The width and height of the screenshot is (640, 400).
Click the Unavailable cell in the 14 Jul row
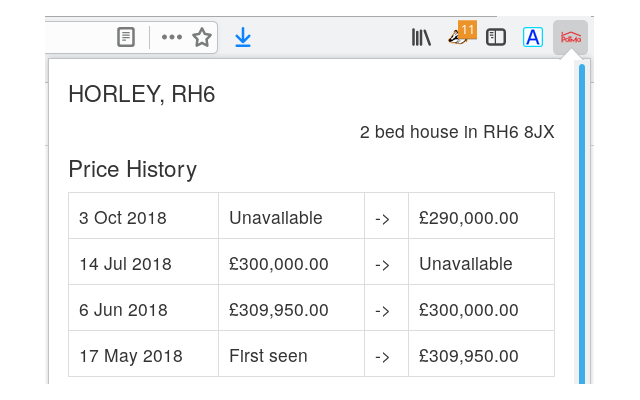[481, 262]
